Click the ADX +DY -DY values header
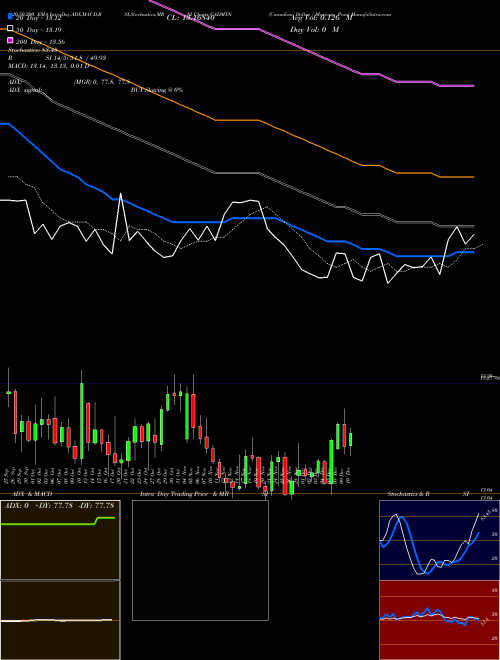Screen dimensions: 500x660 59,505
